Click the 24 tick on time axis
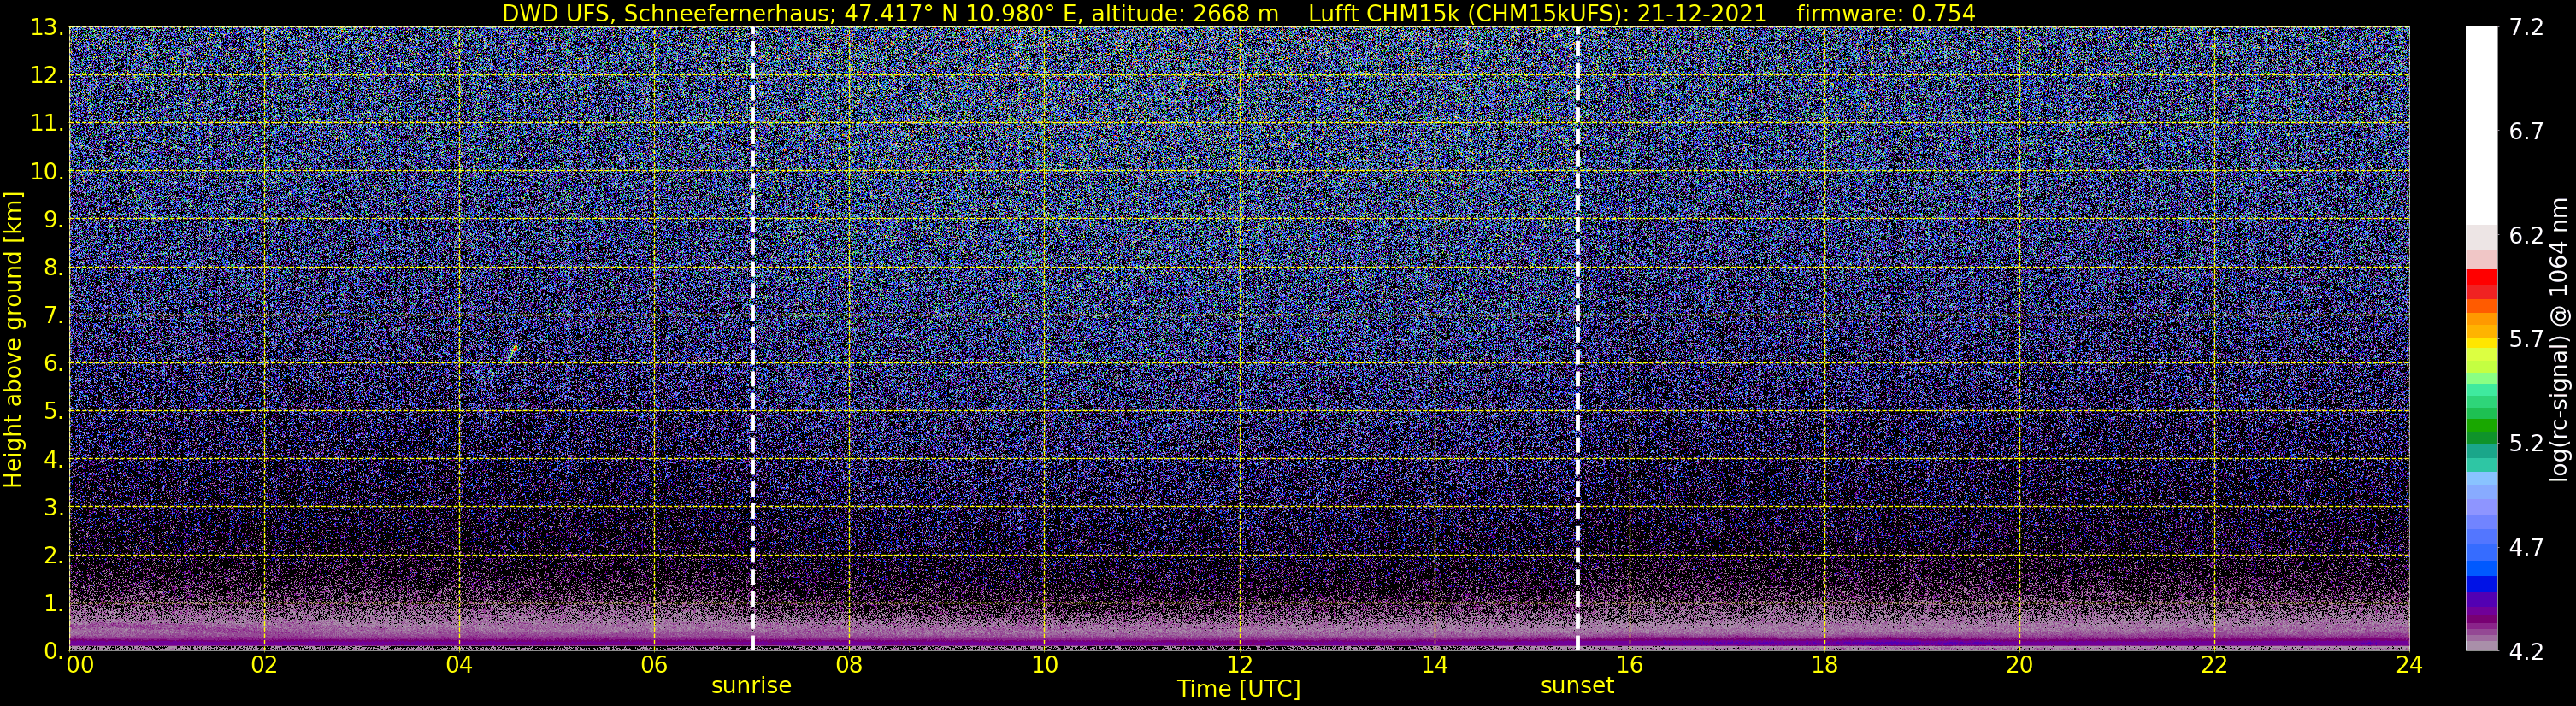The image size is (2576, 706). 2409,666
